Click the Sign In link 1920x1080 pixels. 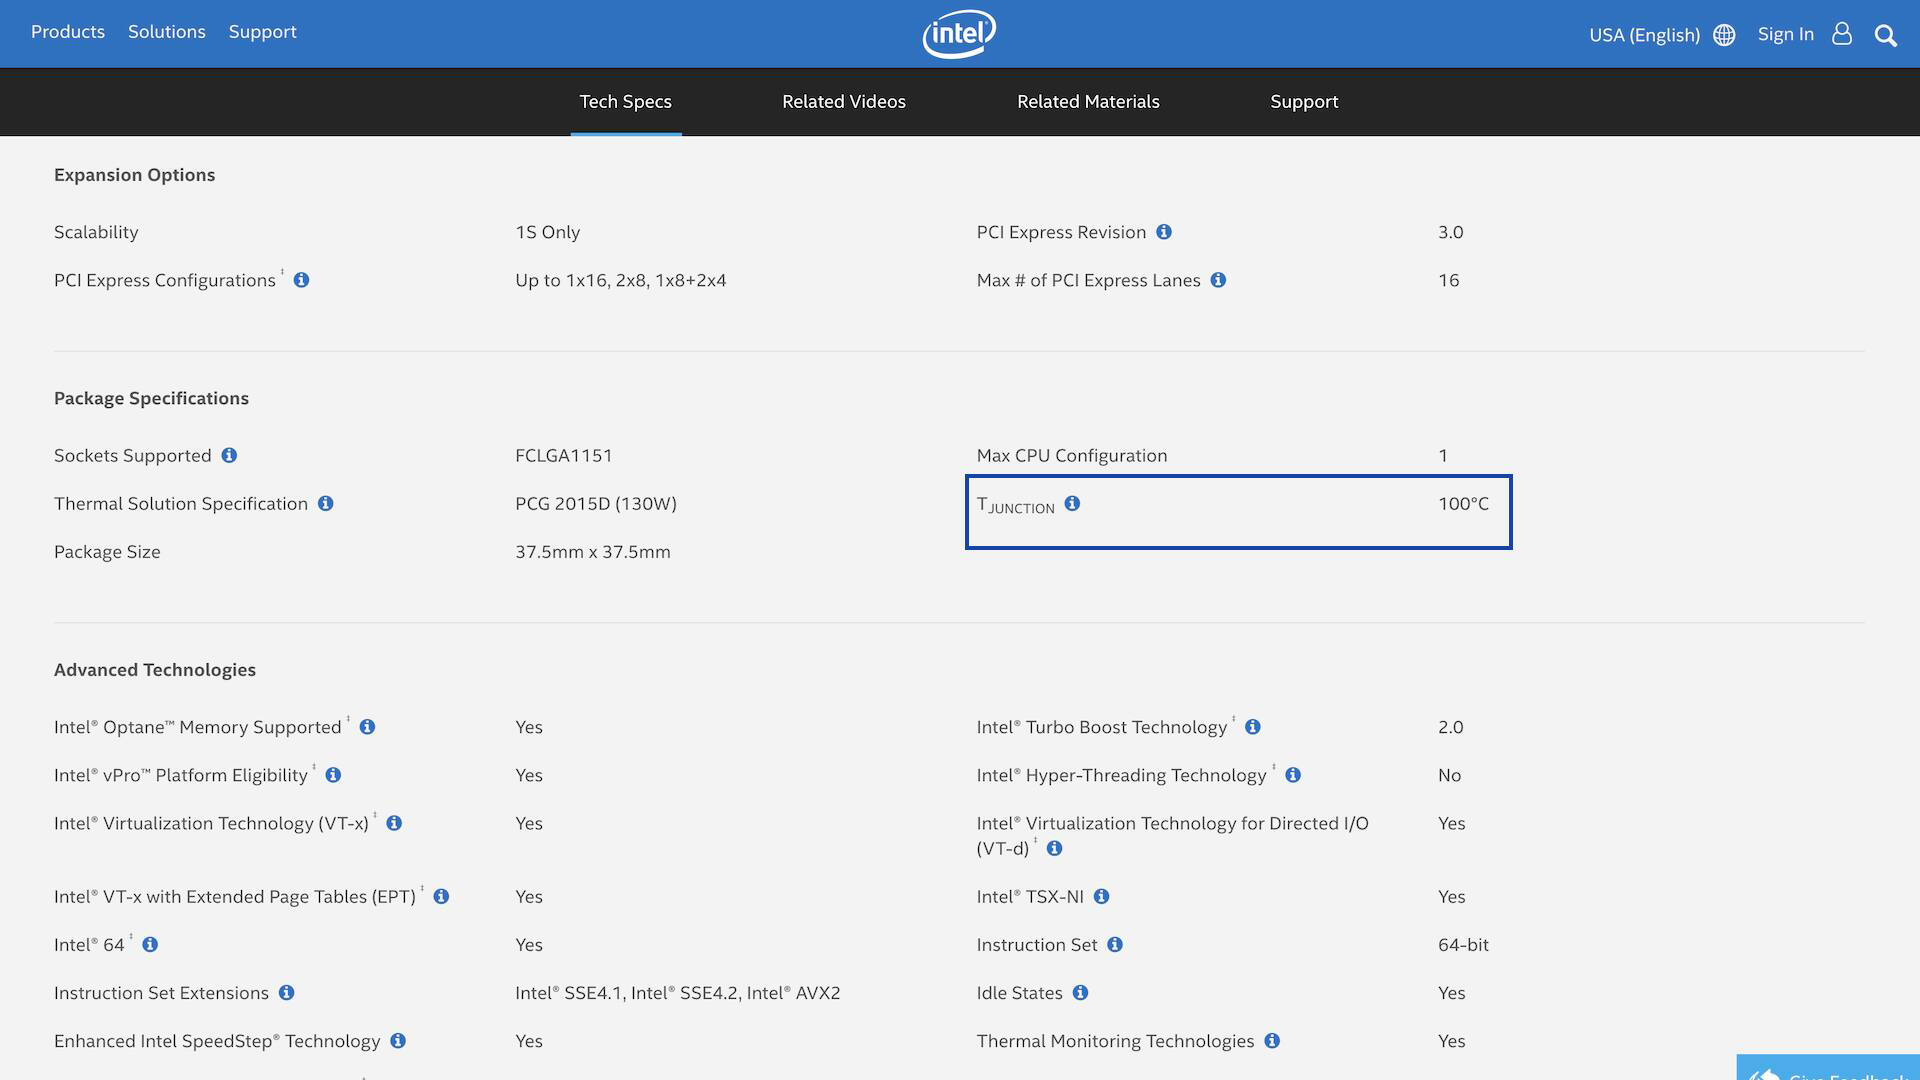tap(1785, 34)
